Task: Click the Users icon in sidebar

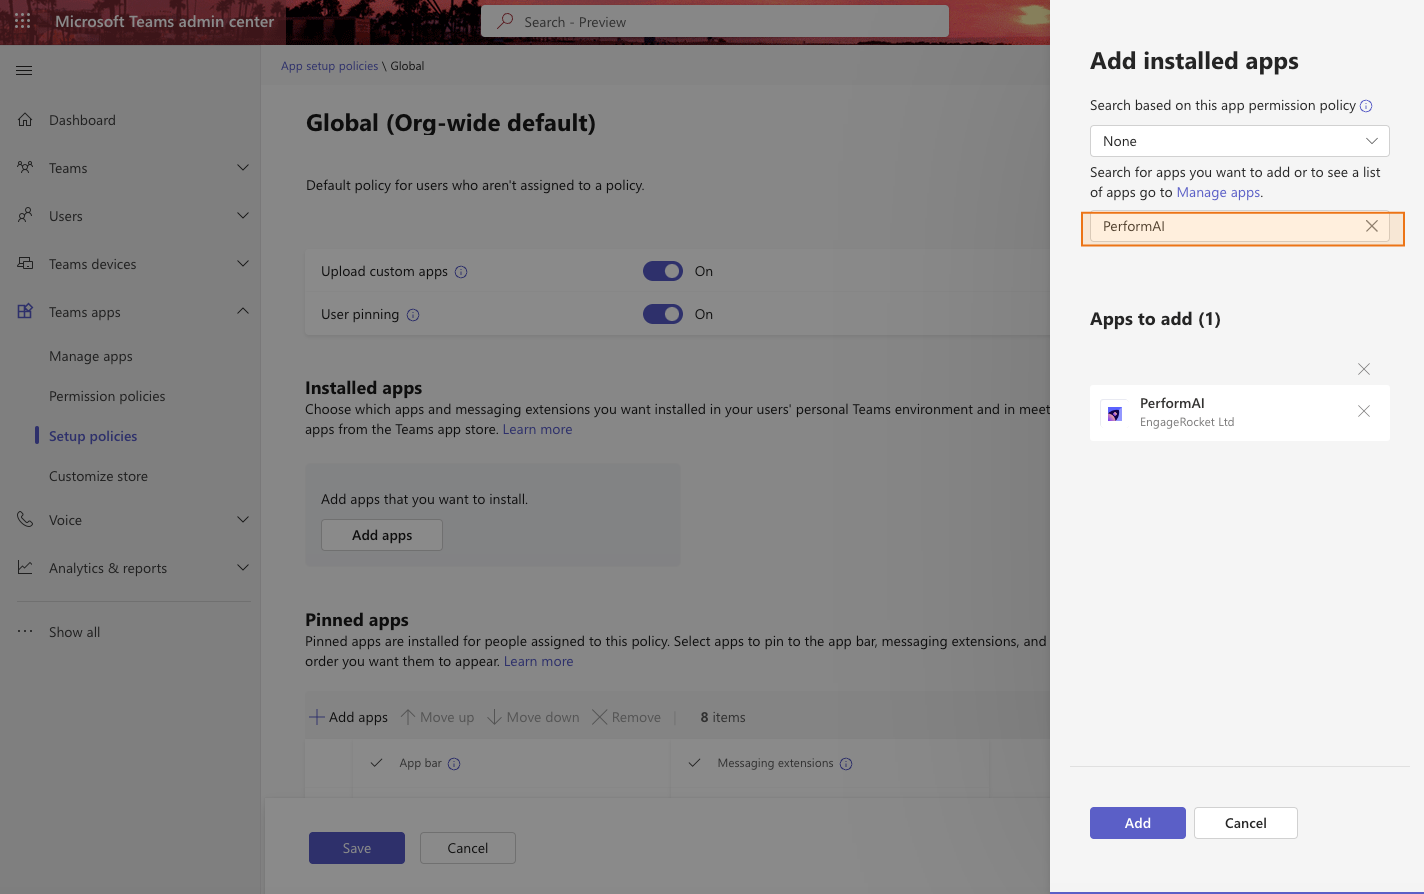Action: pos(25,216)
